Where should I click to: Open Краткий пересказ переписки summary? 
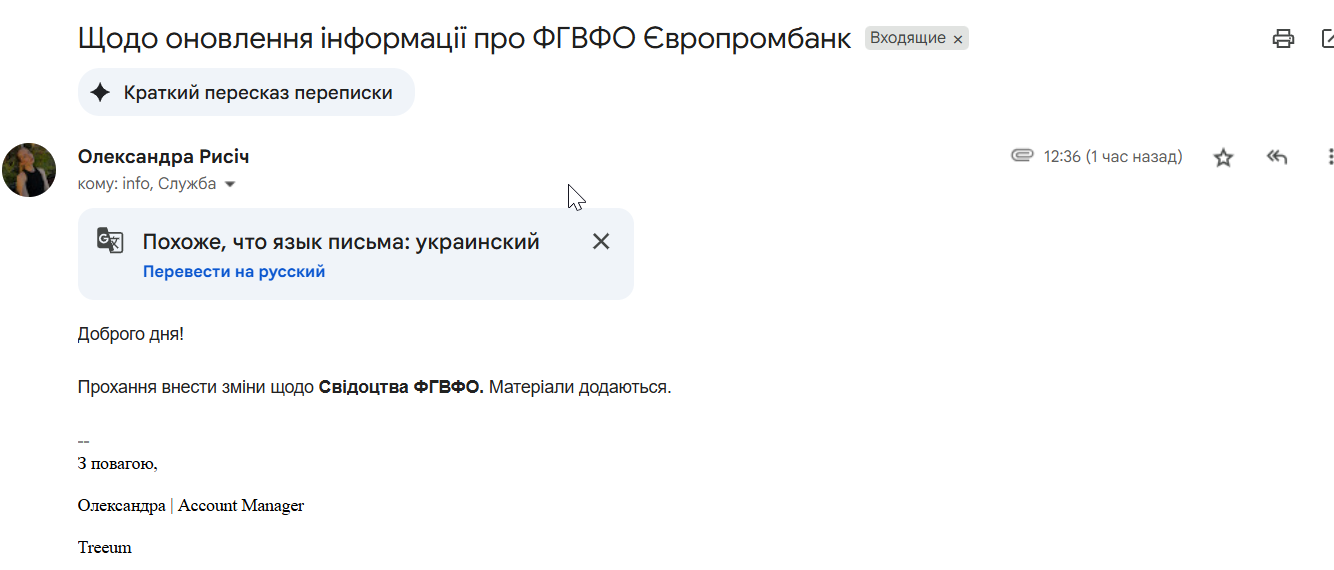click(246, 93)
